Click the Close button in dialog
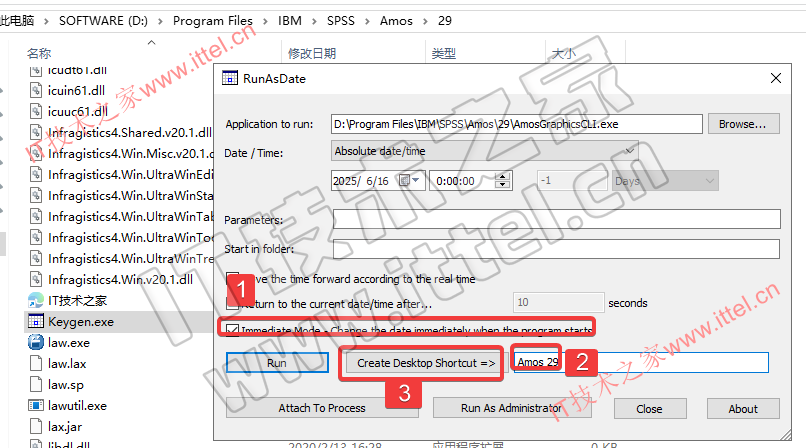 (650, 408)
